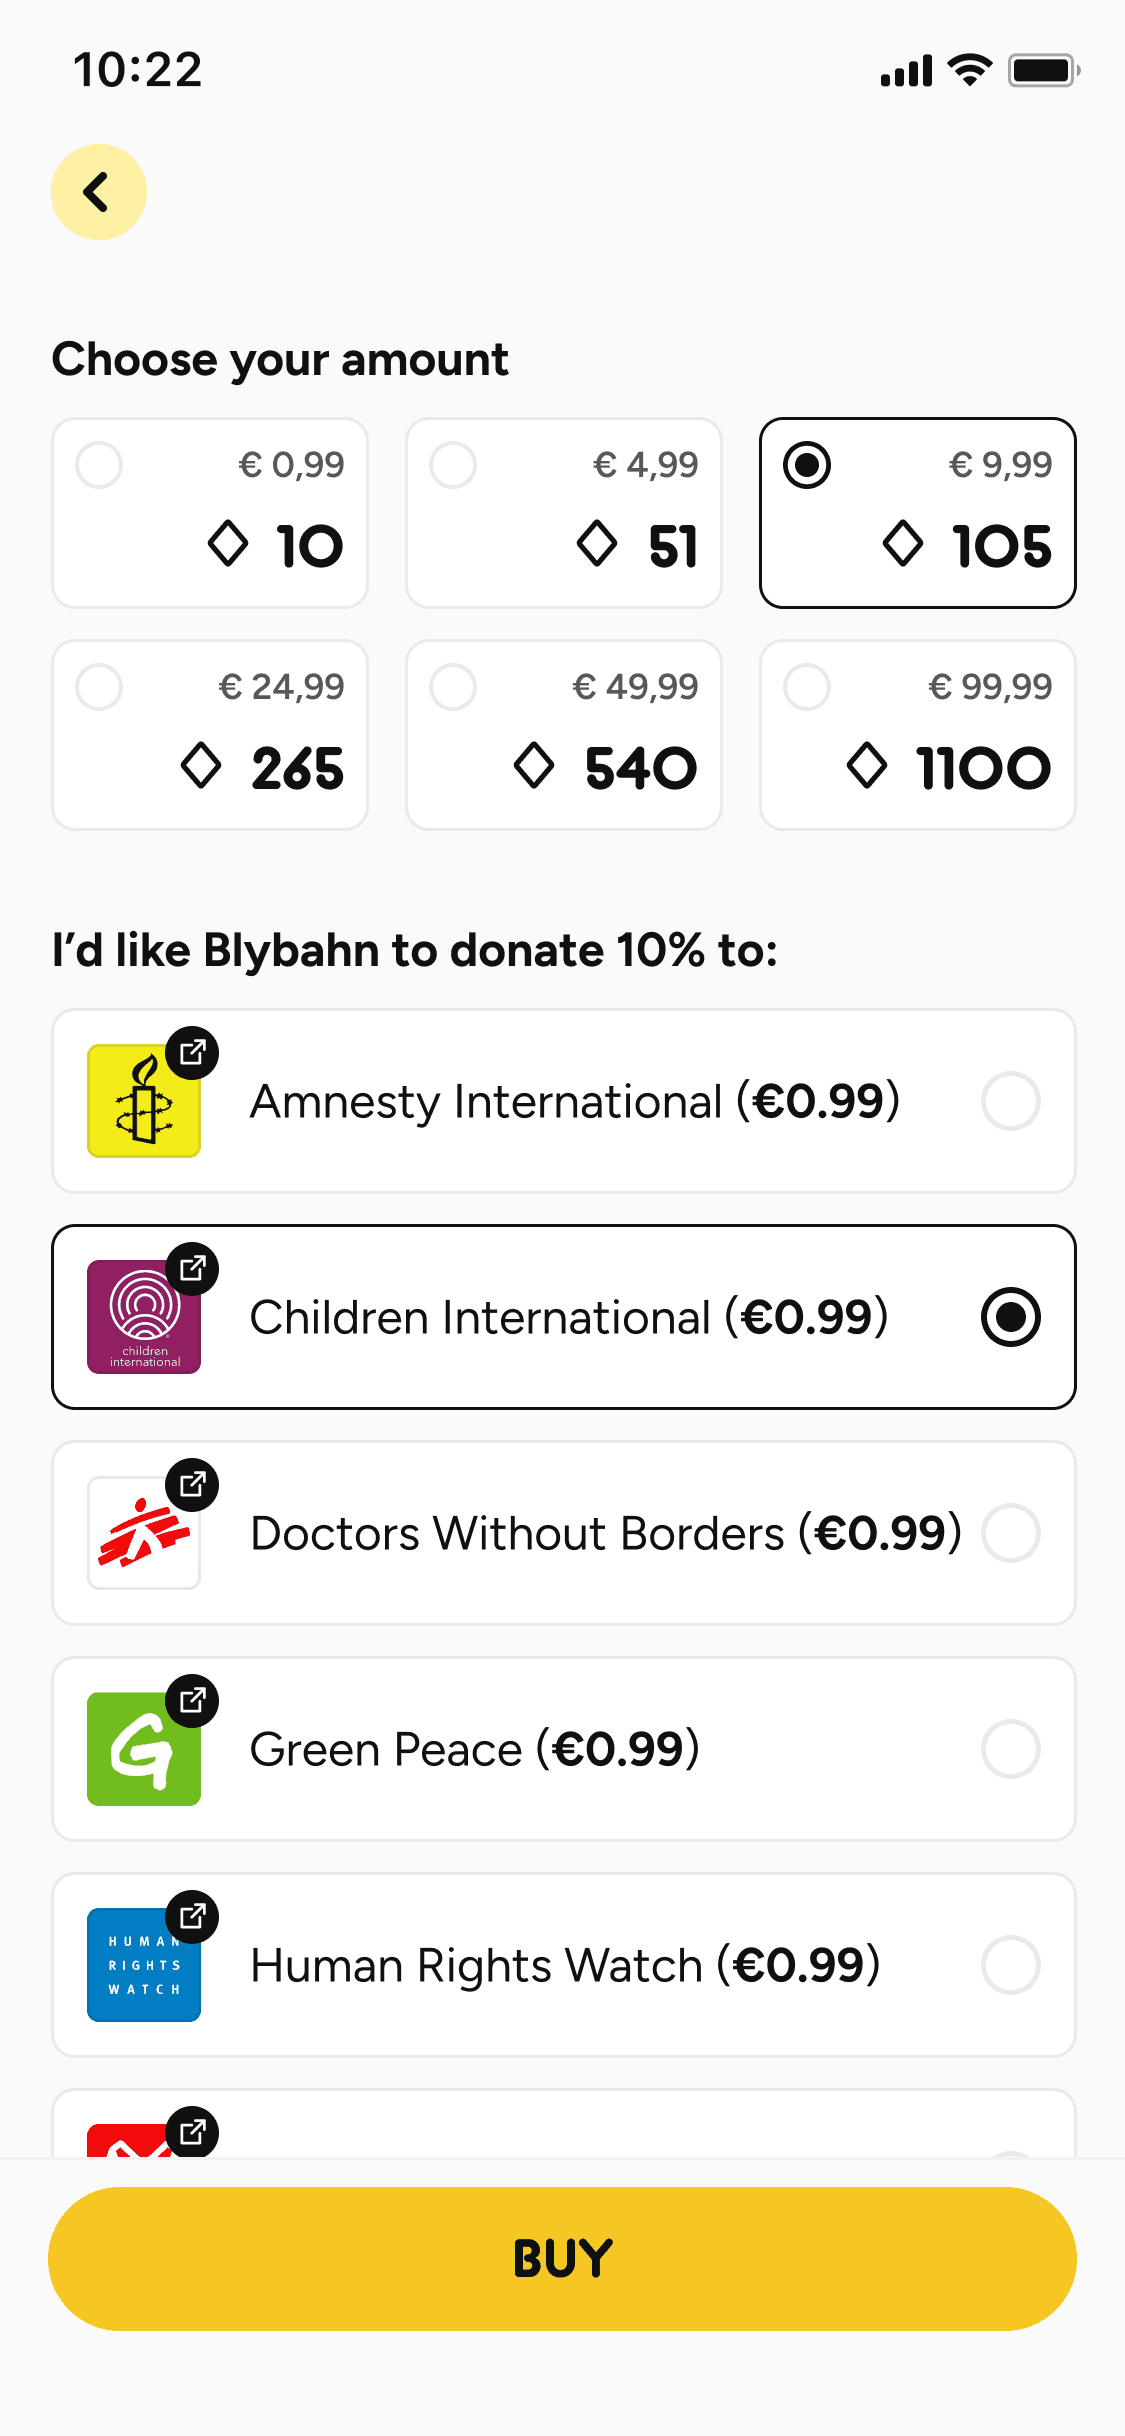The width and height of the screenshot is (1125, 2436).
Task: Tap the selected € 9,99 amount card
Action: [918, 512]
